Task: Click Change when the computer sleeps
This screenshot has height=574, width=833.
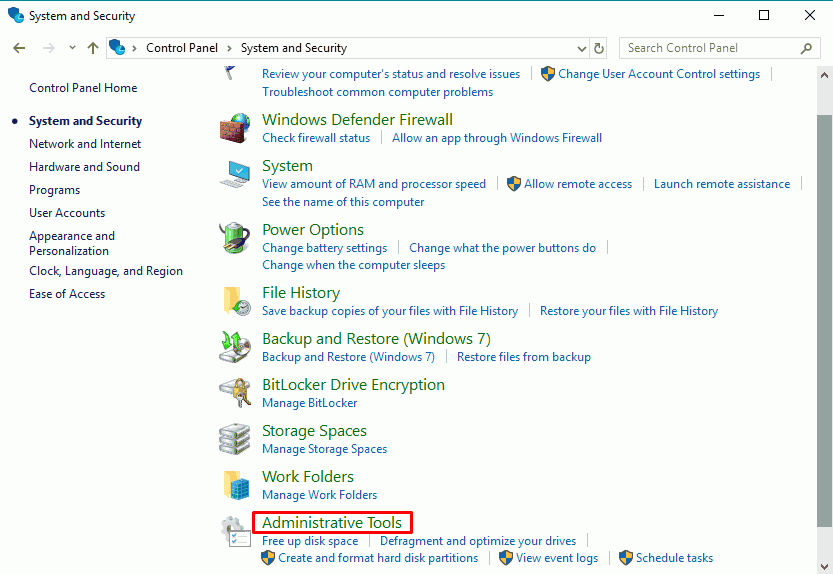Action: click(x=353, y=265)
